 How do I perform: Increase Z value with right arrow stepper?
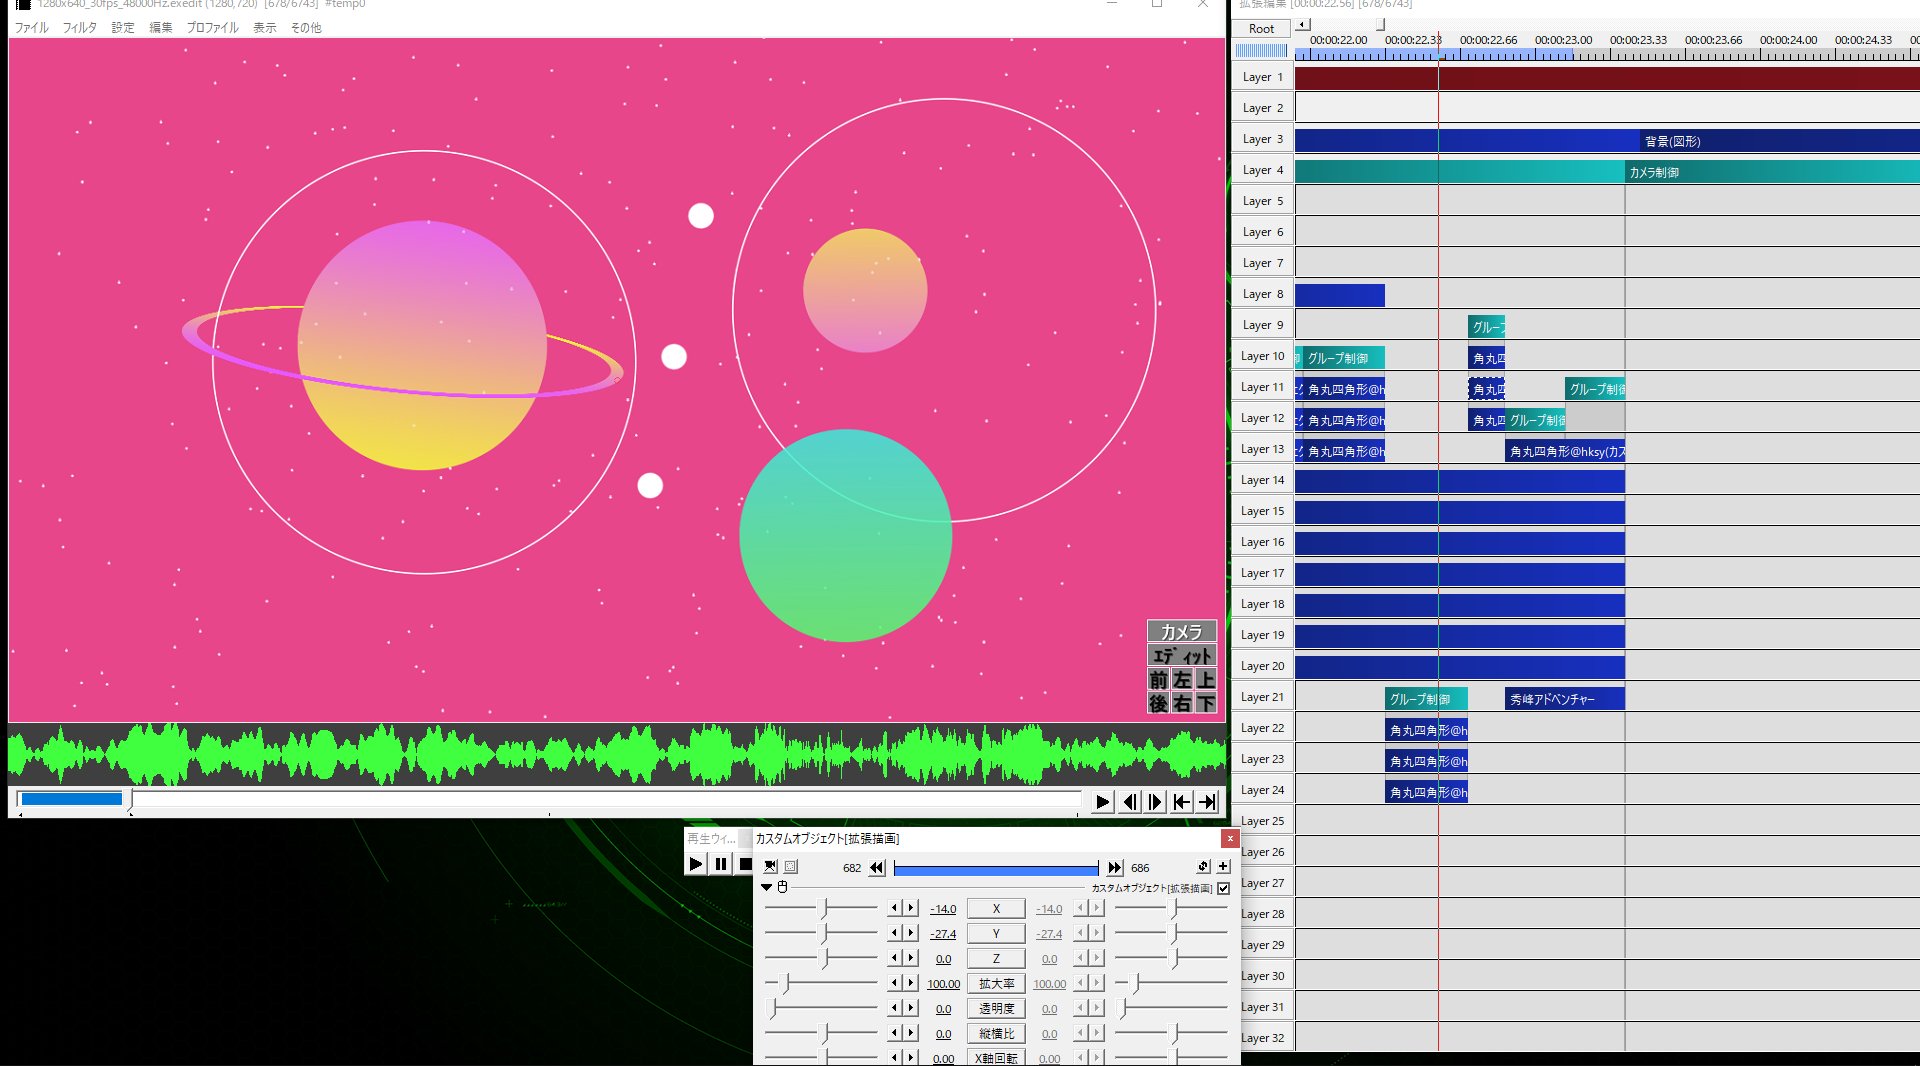tap(910, 958)
